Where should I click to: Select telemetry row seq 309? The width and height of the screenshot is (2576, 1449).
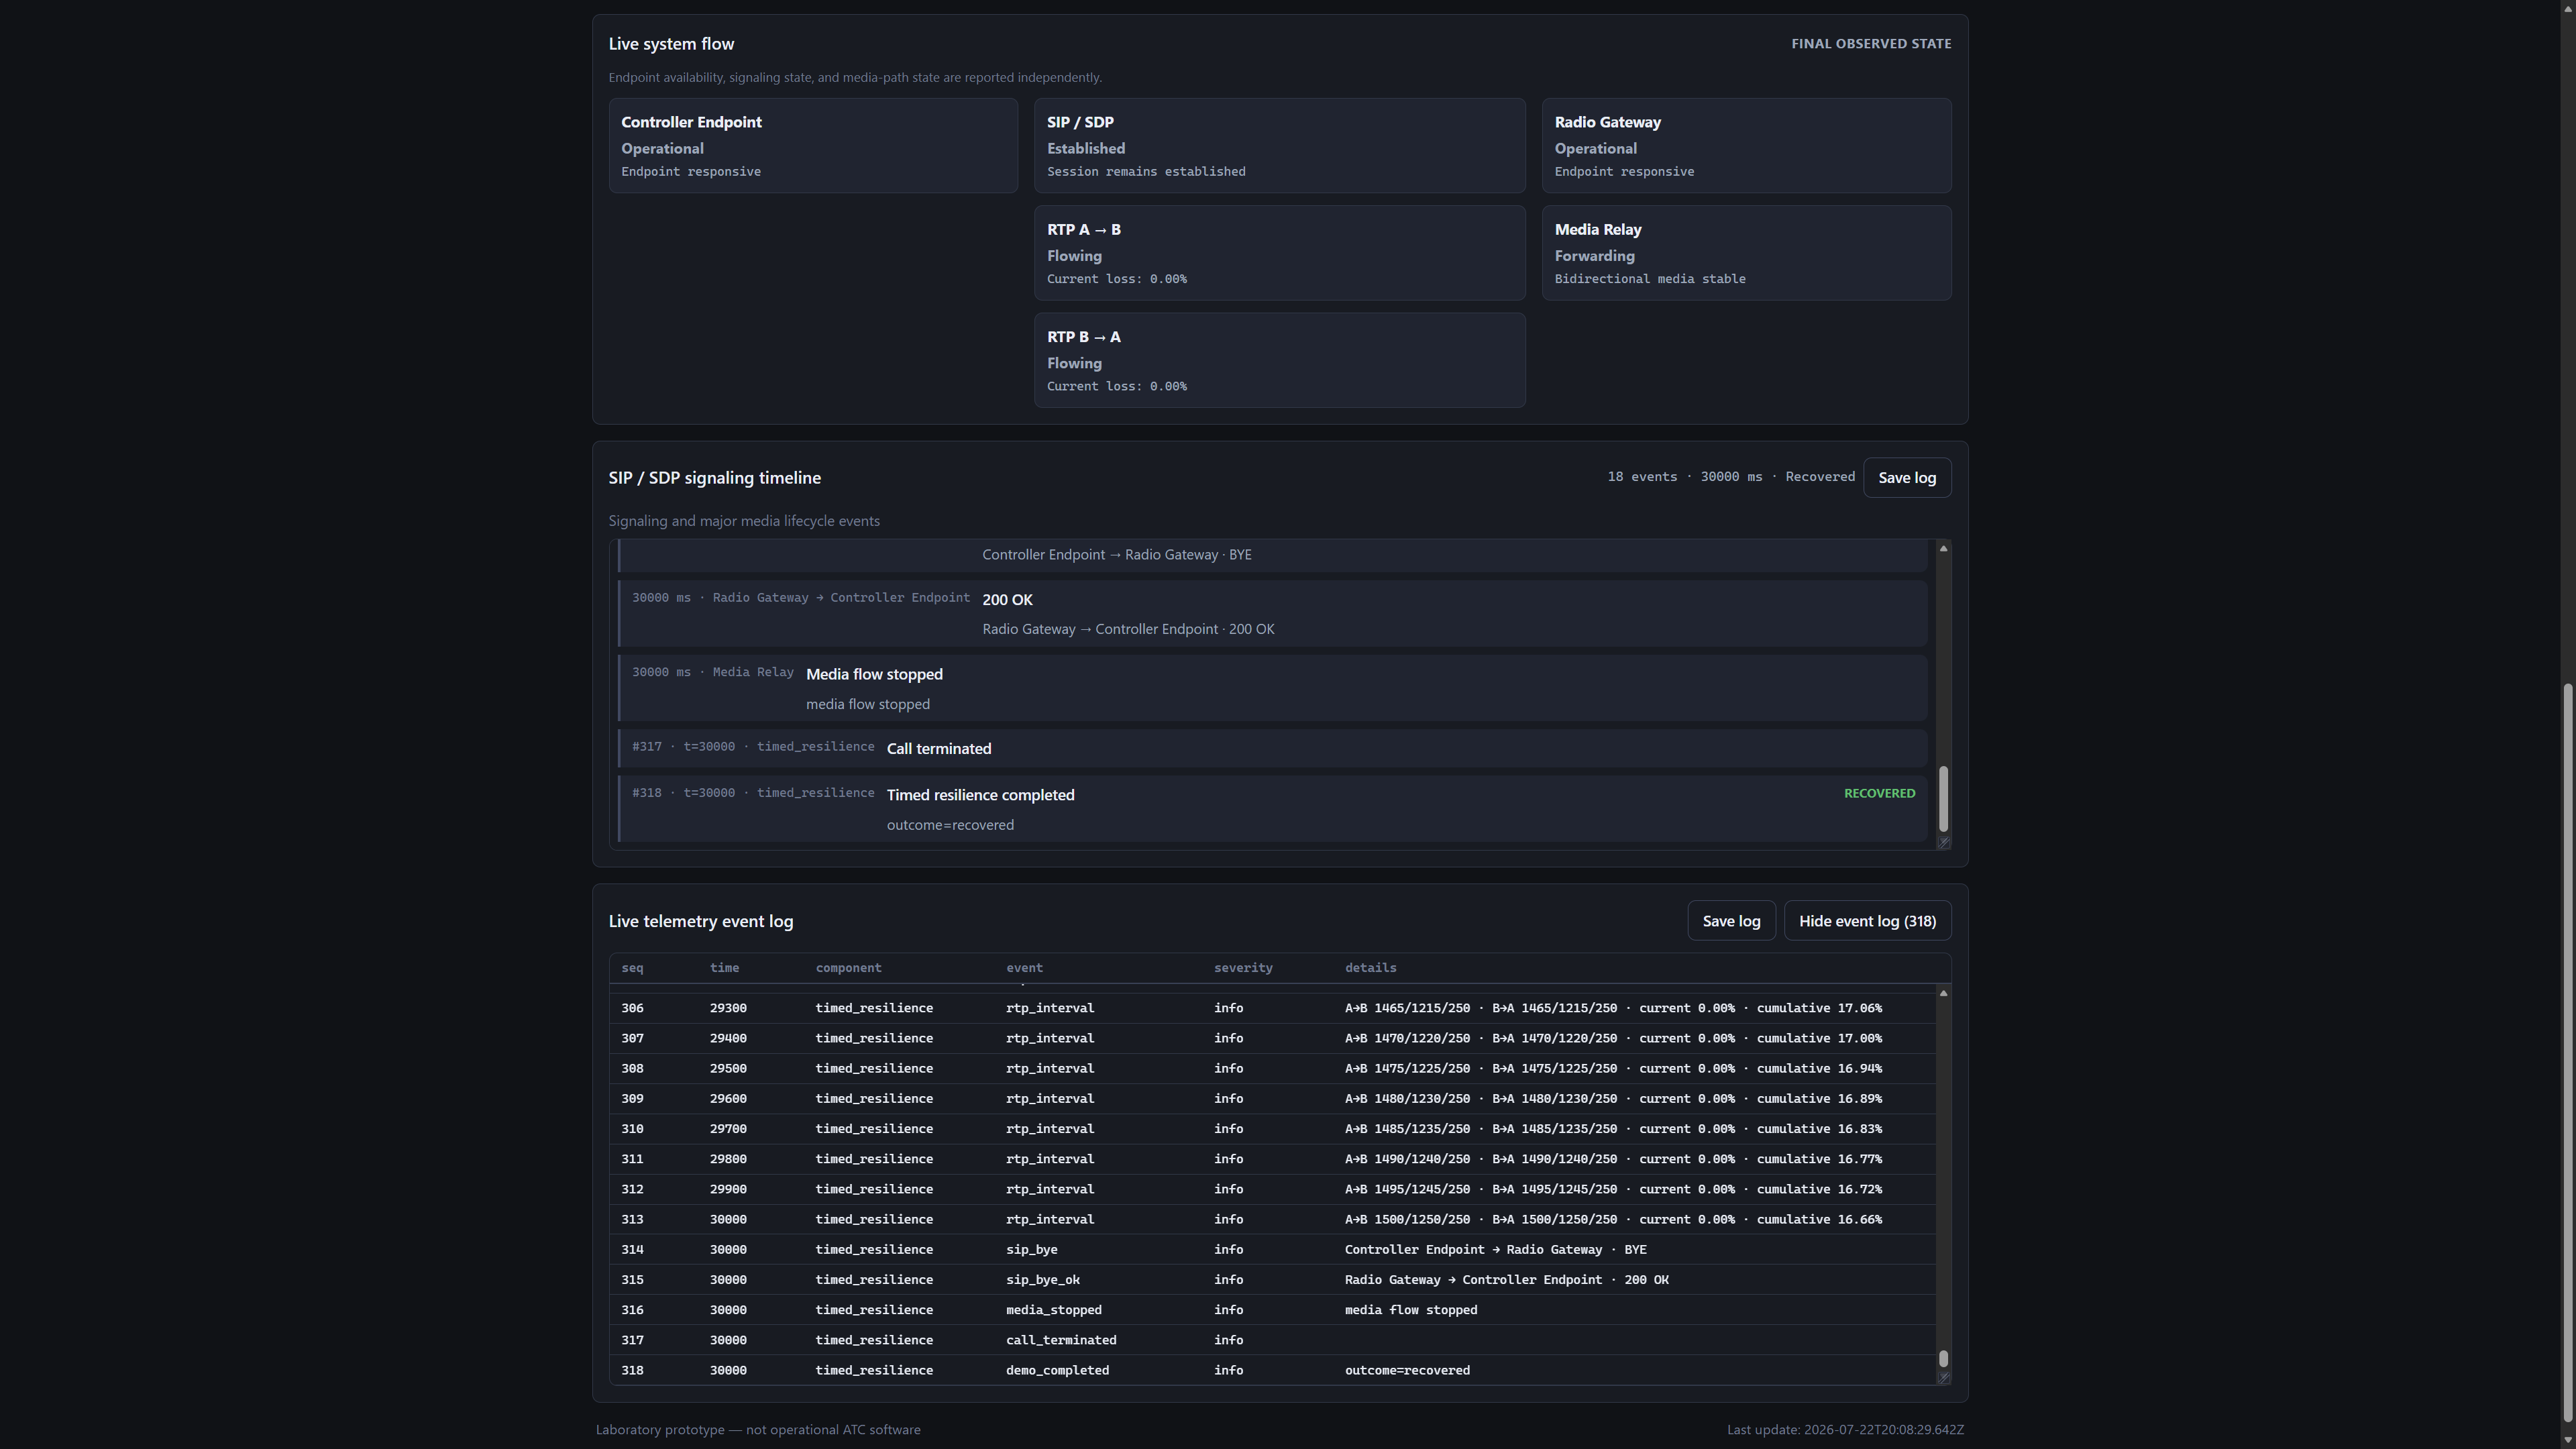[1272, 1098]
